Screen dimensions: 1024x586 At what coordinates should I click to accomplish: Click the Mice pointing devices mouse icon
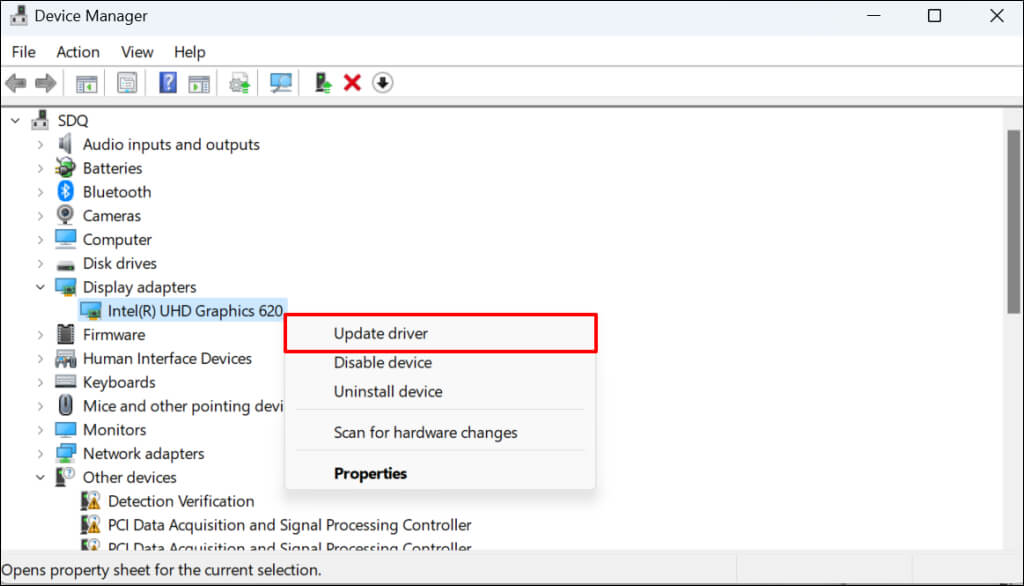[x=65, y=406]
